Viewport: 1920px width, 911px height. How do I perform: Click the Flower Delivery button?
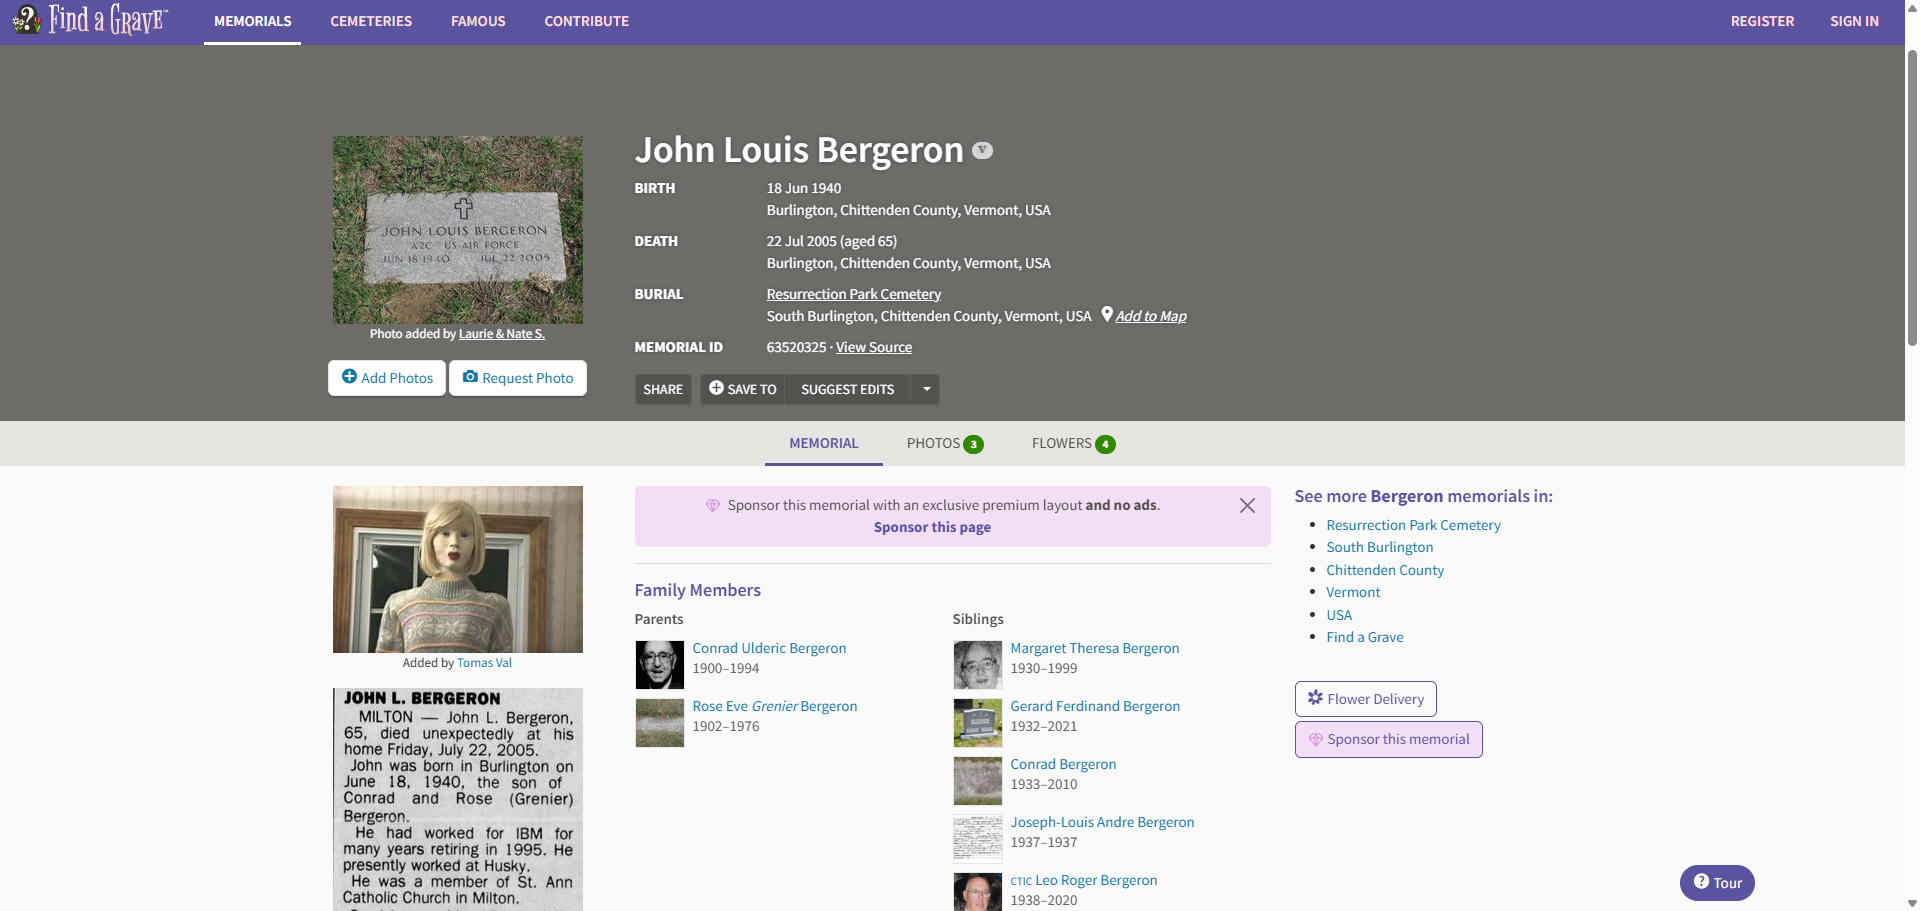pyautogui.click(x=1365, y=699)
